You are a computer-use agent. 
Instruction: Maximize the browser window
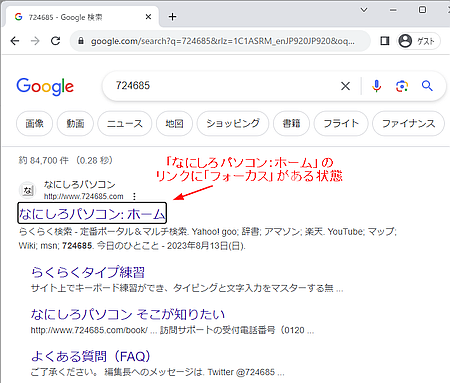click(x=422, y=10)
